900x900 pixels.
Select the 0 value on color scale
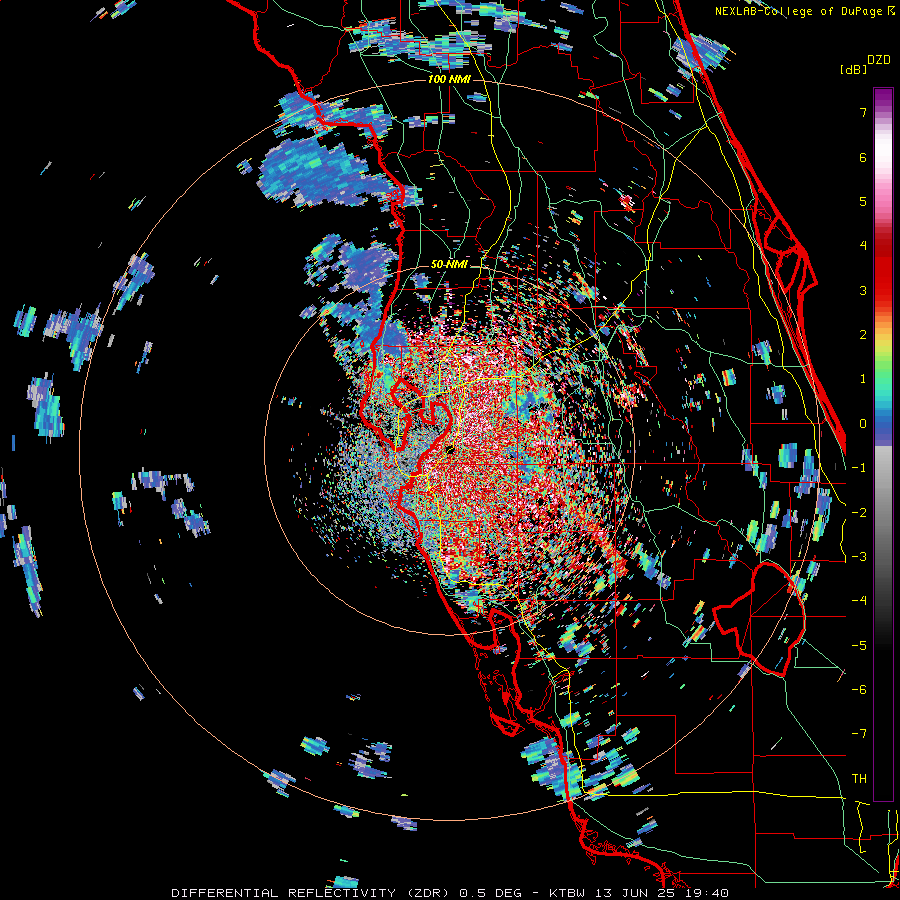pos(863,424)
